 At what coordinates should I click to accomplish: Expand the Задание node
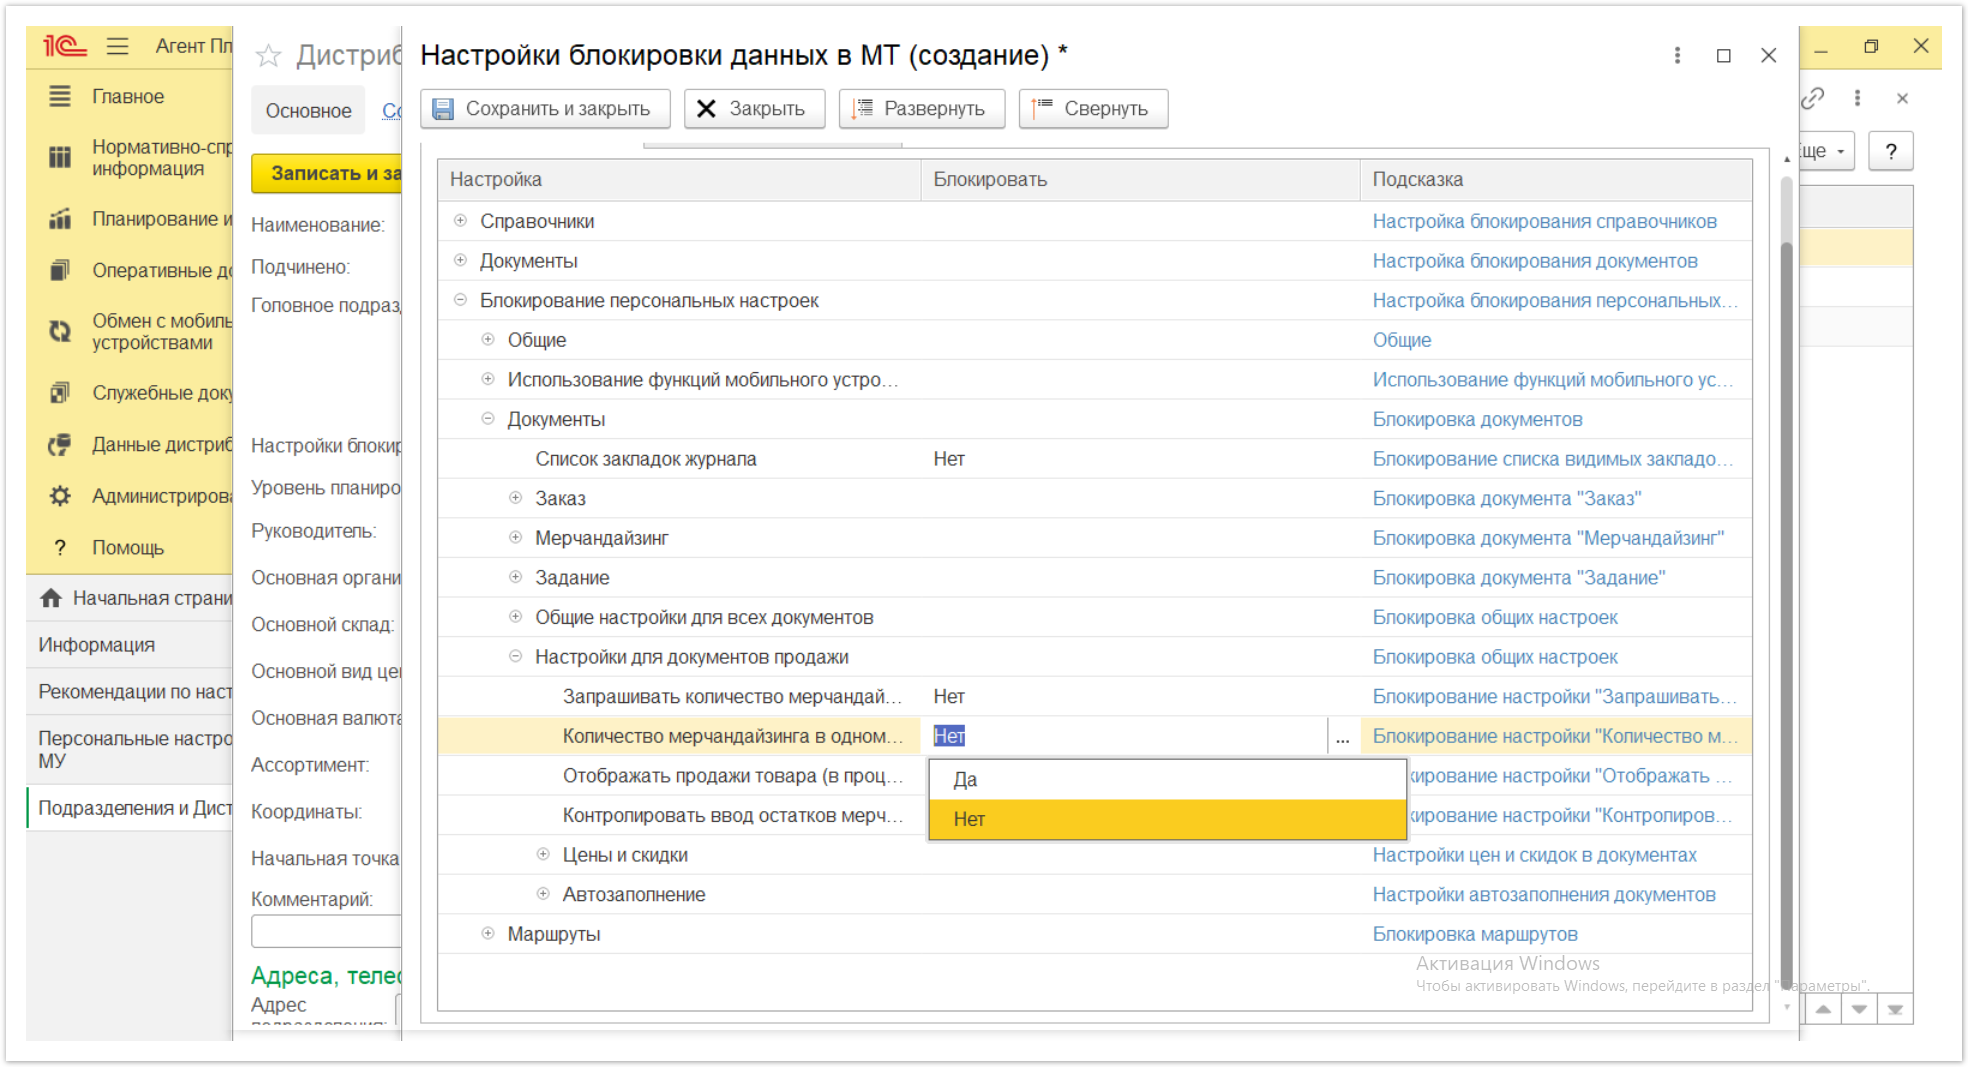click(516, 577)
